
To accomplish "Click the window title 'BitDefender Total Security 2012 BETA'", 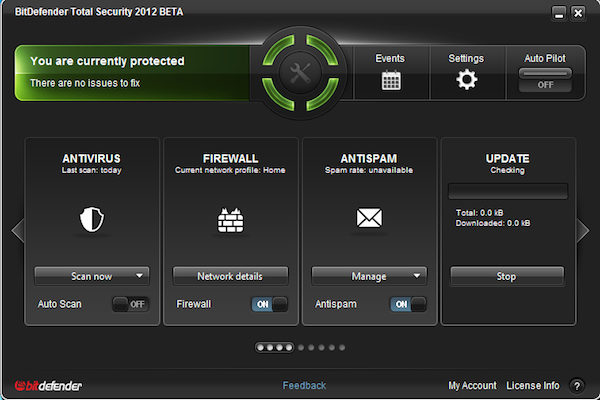I will (99, 12).
